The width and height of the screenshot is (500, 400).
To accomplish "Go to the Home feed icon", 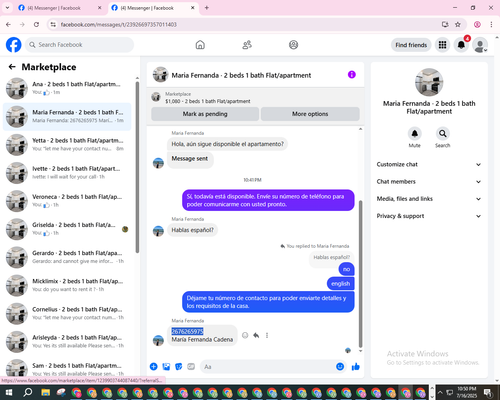I will [x=200, y=45].
